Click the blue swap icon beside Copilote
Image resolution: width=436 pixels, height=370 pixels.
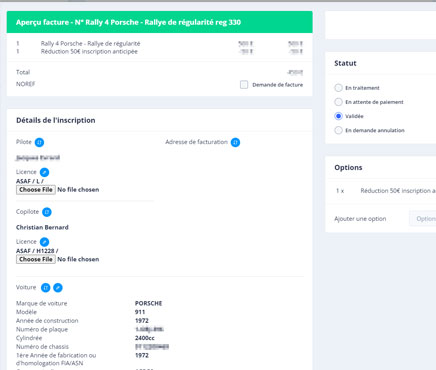[x=47, y=212]
